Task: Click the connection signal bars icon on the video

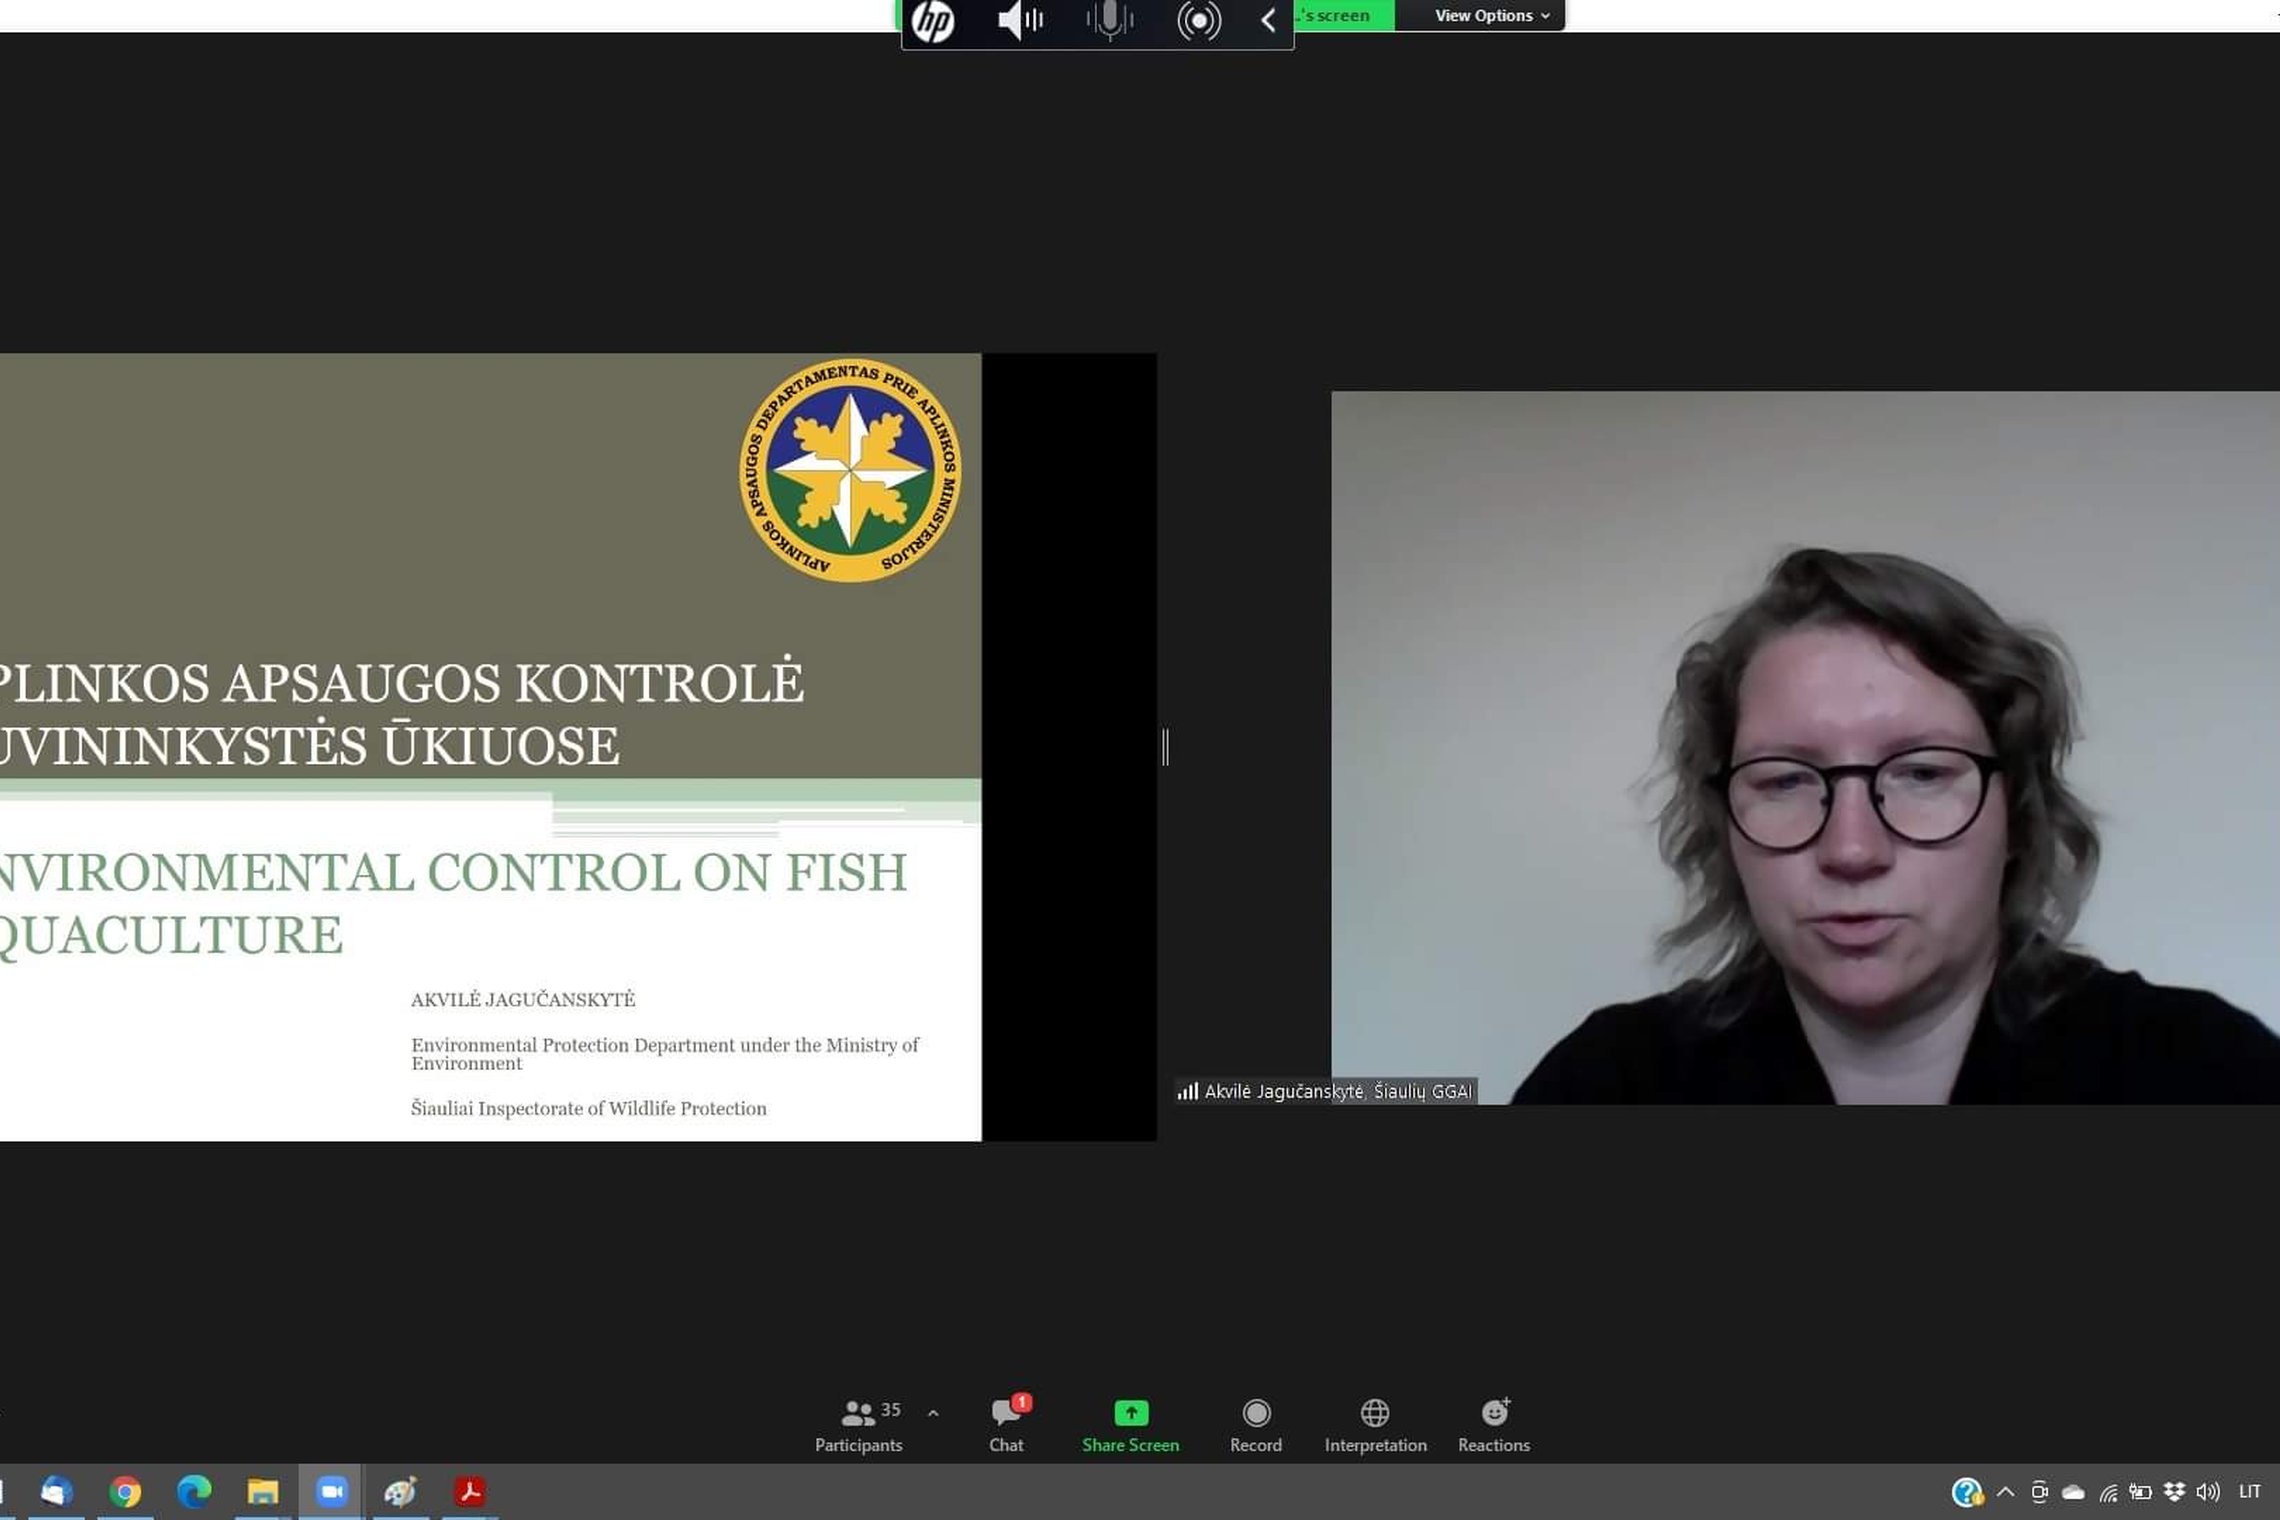Action: click(x=1187, y=1091)
